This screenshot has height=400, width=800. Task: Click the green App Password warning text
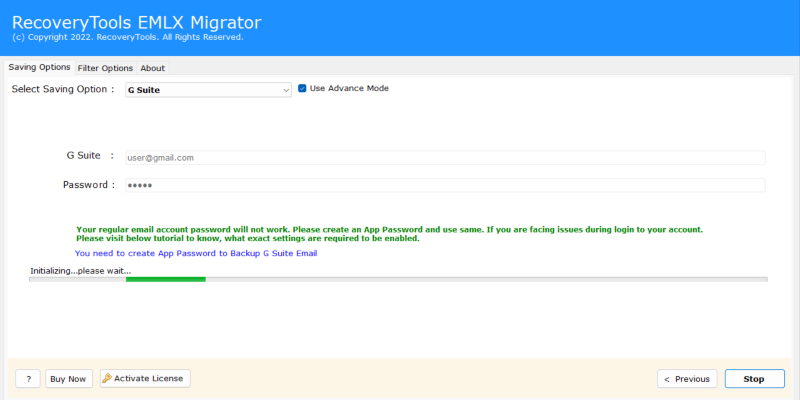click(x=389, y=234)
